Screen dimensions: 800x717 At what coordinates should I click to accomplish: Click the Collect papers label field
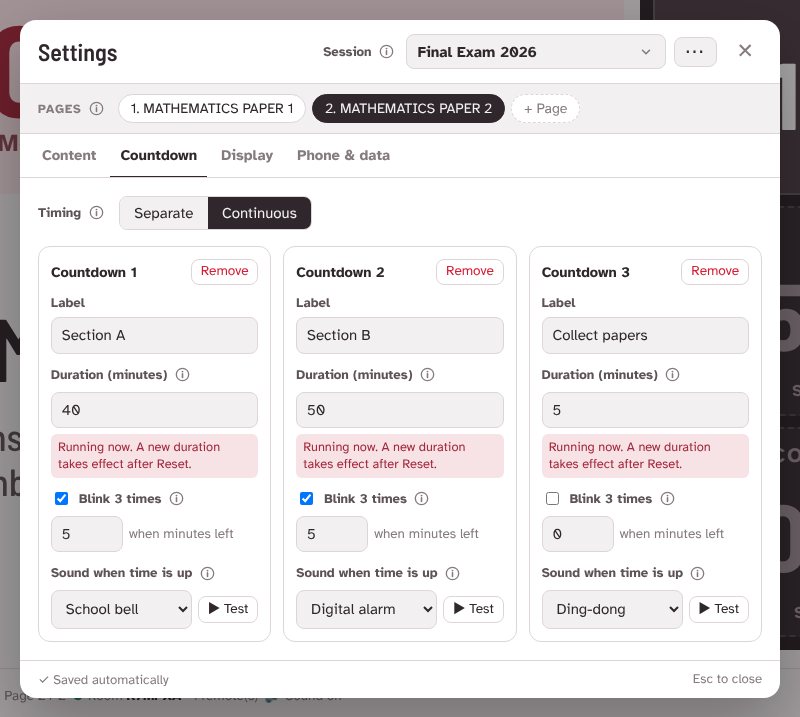click(x=645, y=335)
